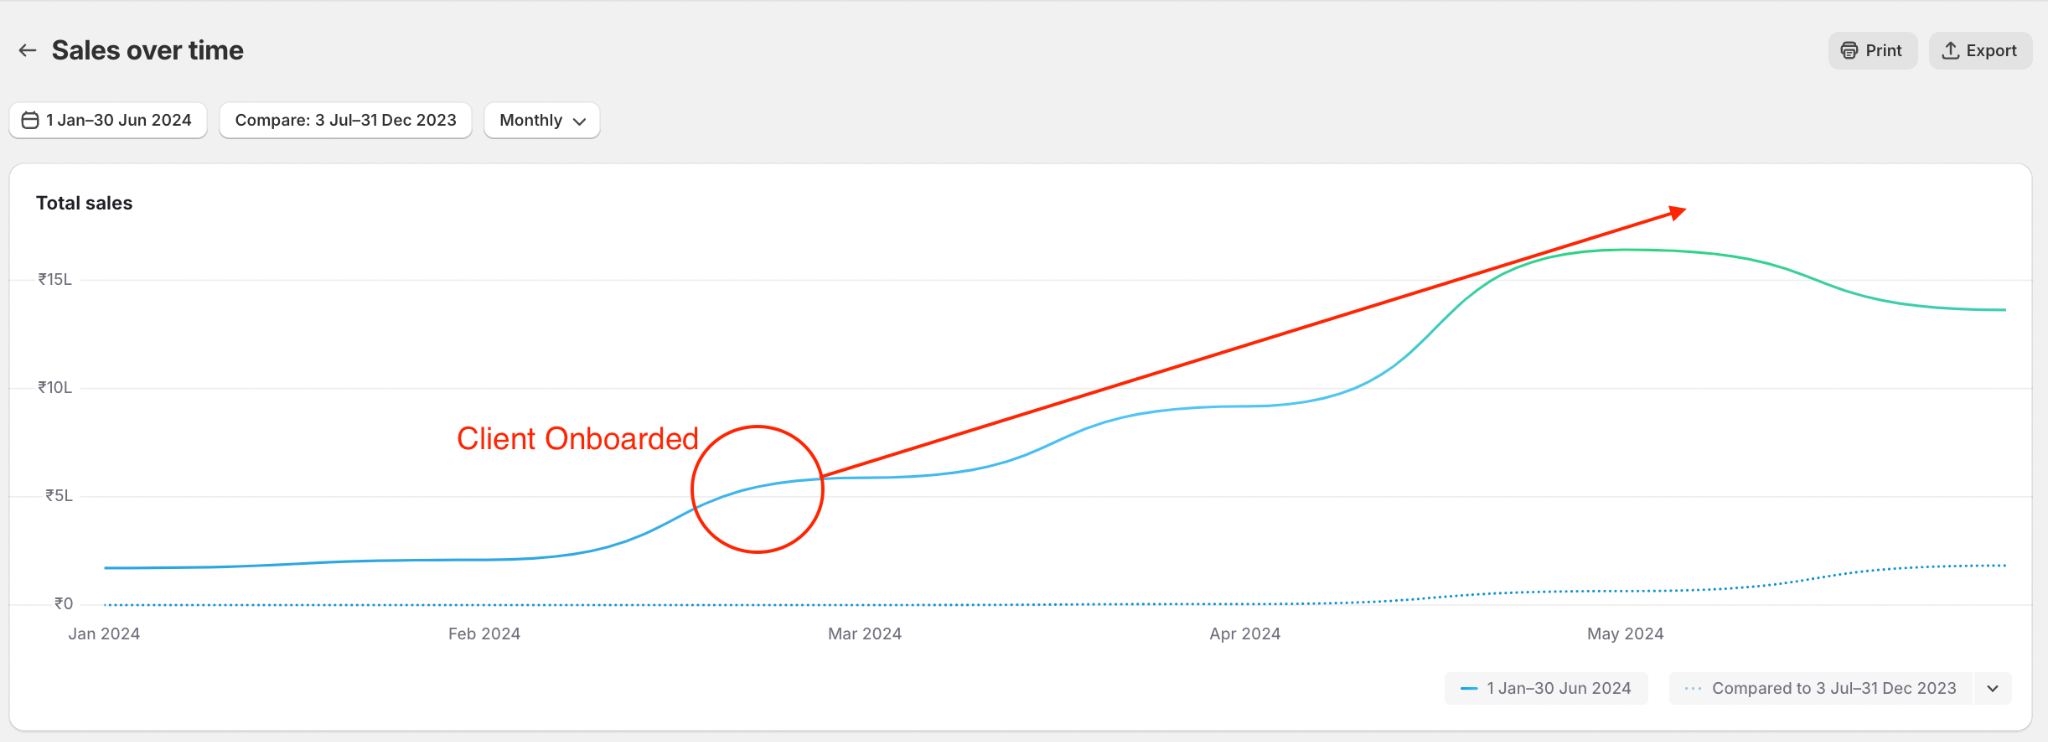Image resolution: width=2048 pixels, height=742 pixels.
Task: Click the Total sales chart title
Action: (84, 203)
